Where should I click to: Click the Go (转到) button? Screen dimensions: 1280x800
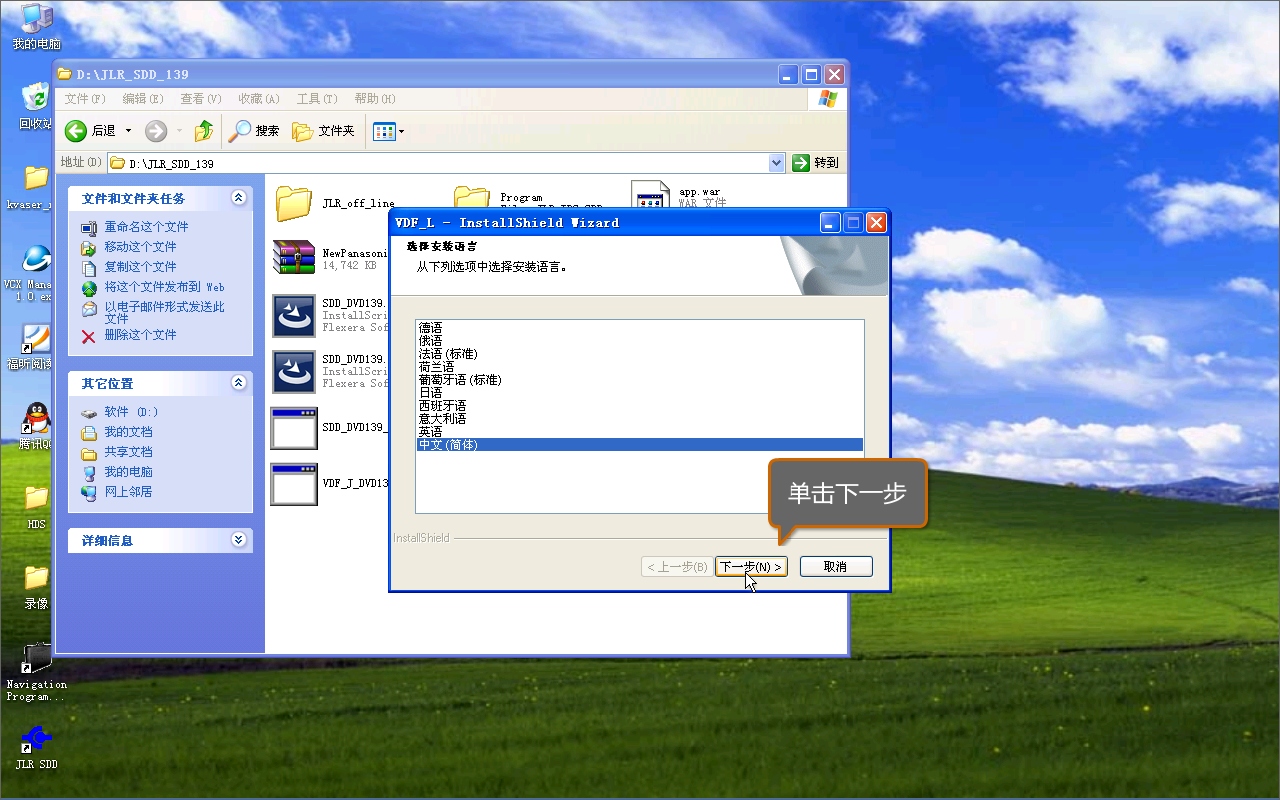pyautogui.click(x=815, y=163)
